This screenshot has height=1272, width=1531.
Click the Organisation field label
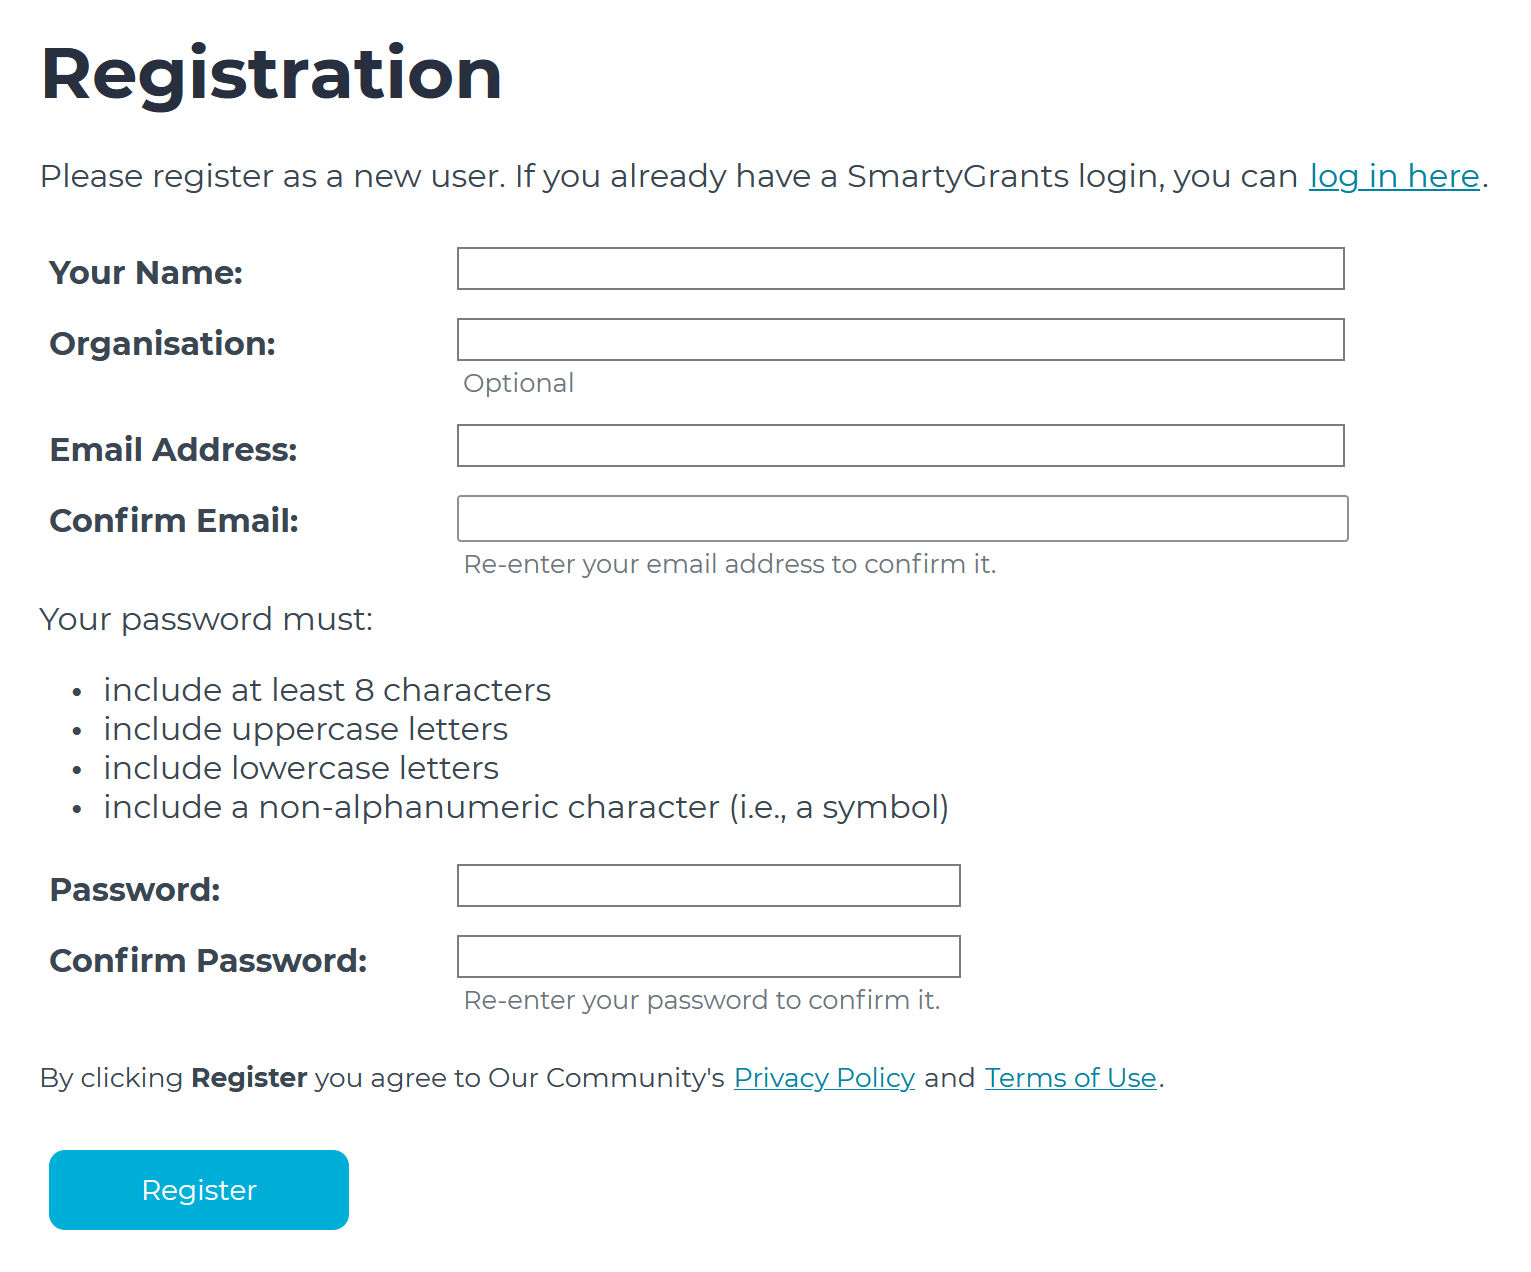162,343
